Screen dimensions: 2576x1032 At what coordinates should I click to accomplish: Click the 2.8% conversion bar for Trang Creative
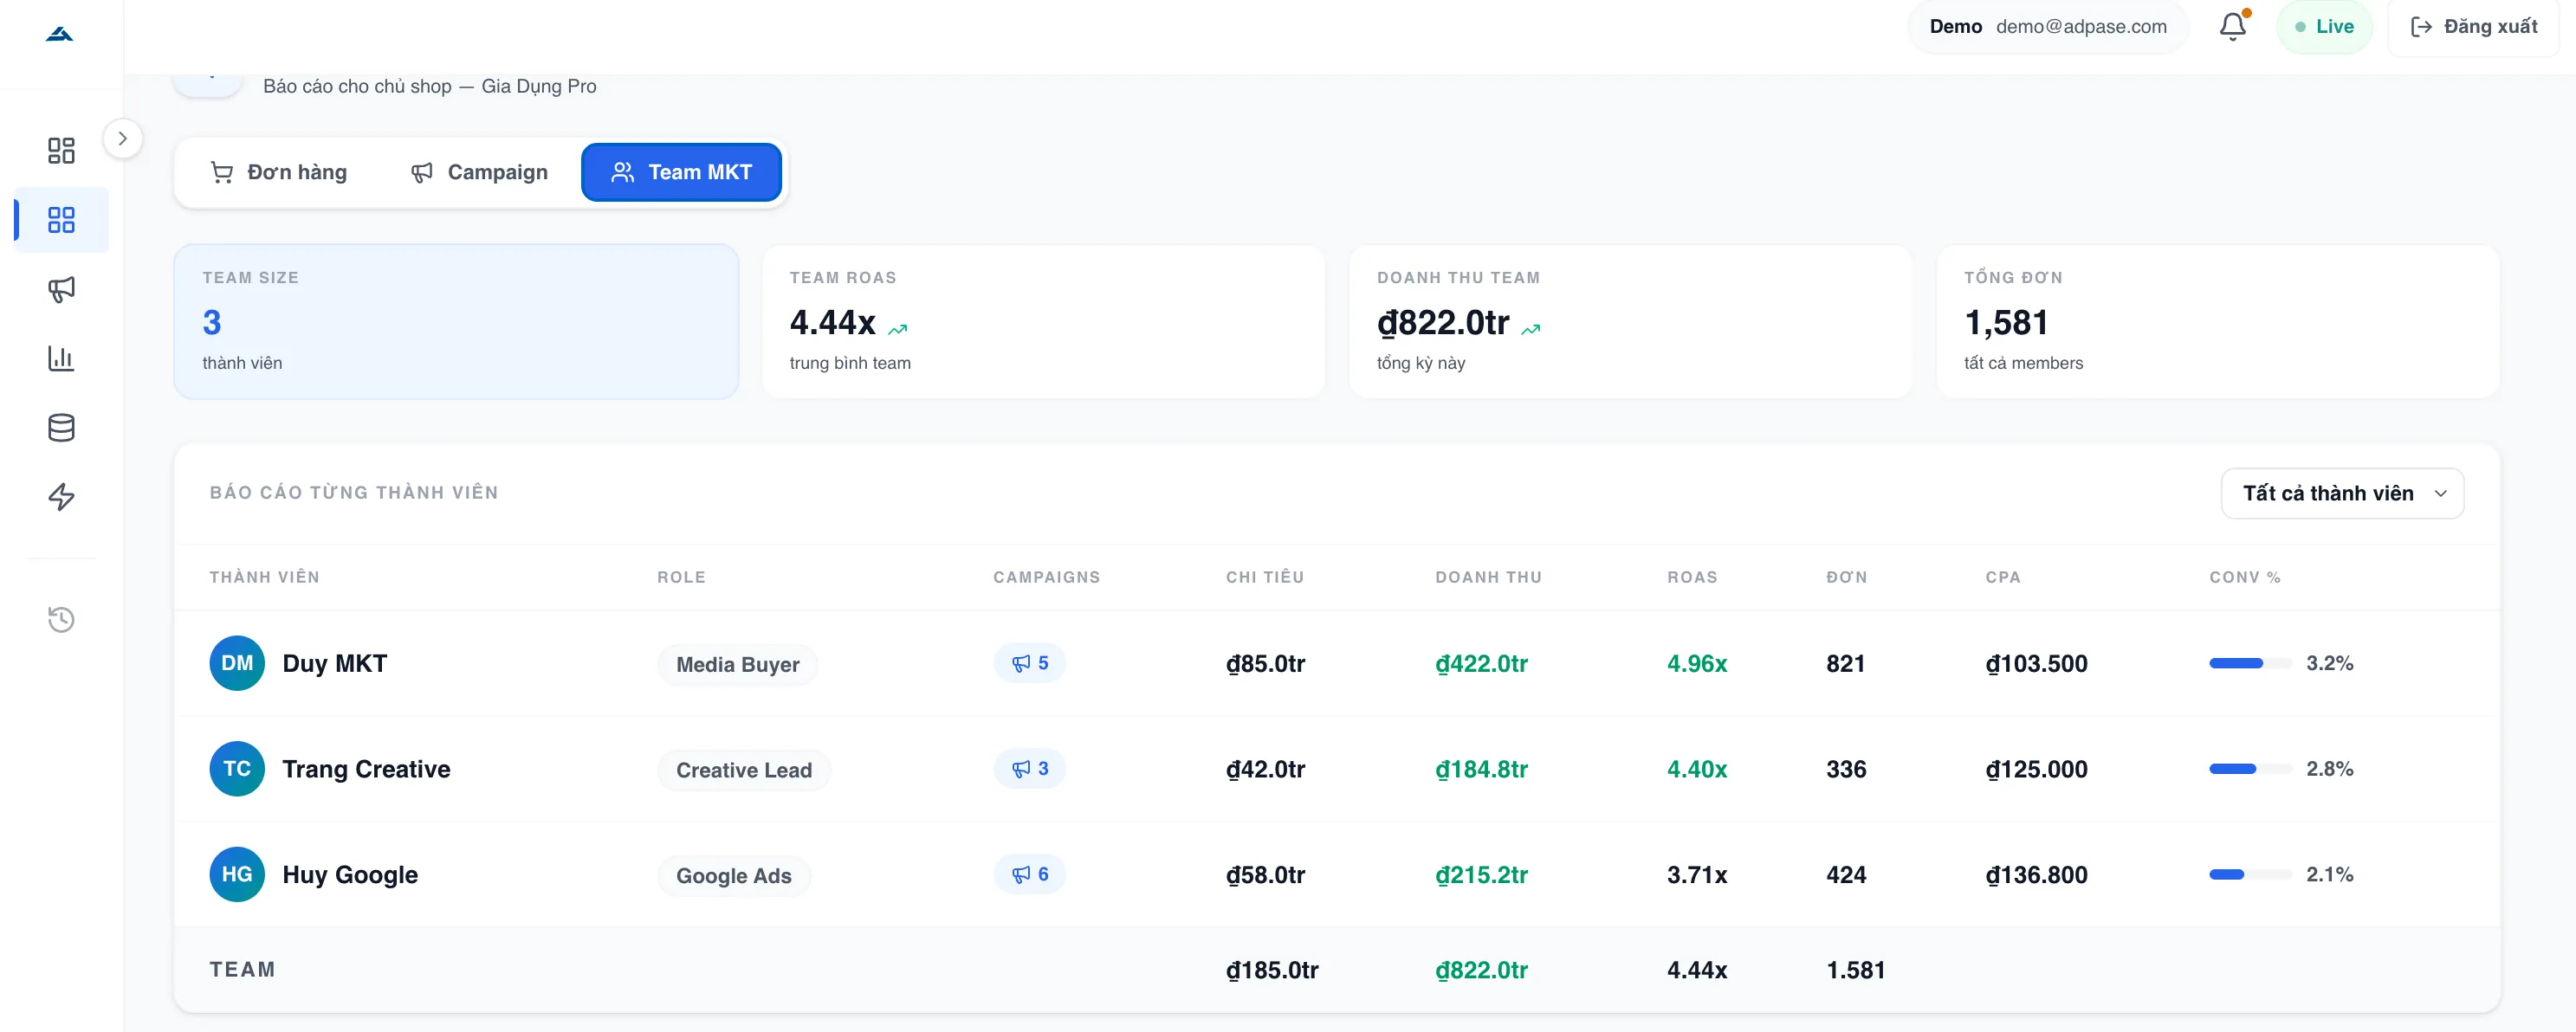coord(2250,769)
